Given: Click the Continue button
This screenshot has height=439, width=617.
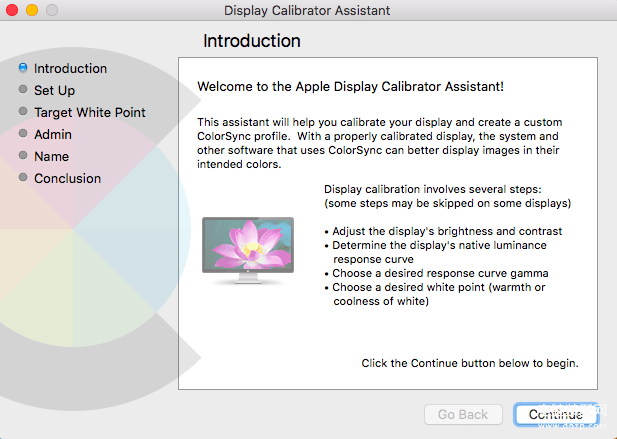Looking at the screenshot, I should tap(556, 414).
